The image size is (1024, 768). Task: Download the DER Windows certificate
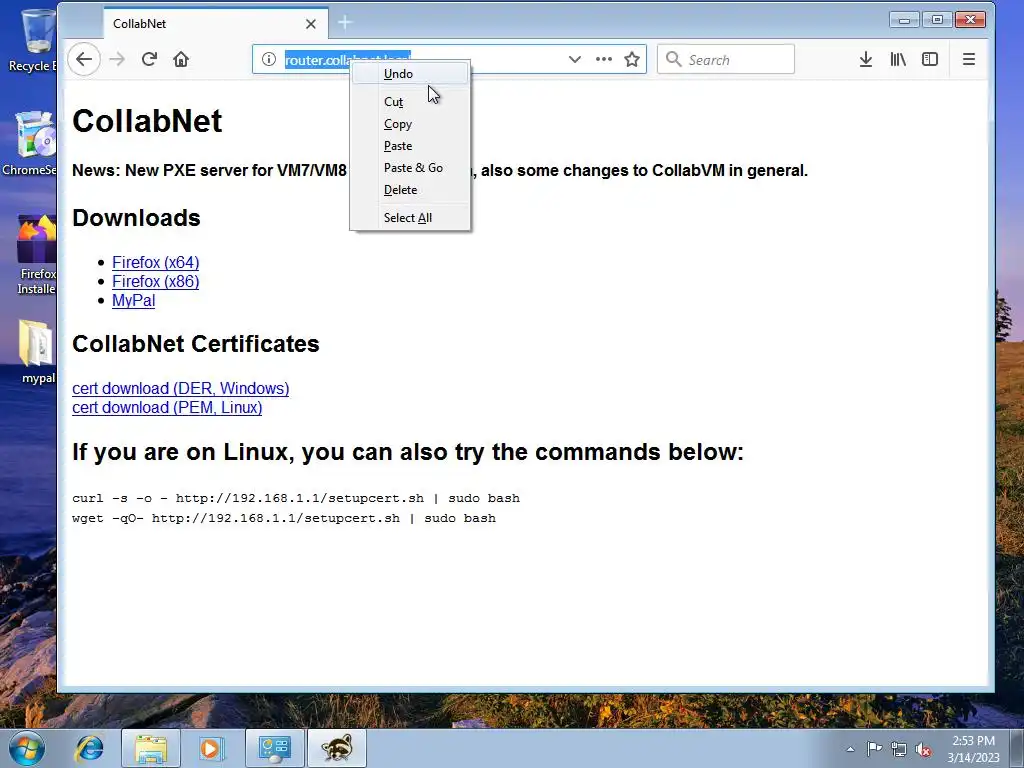click(x=180, y=389)
